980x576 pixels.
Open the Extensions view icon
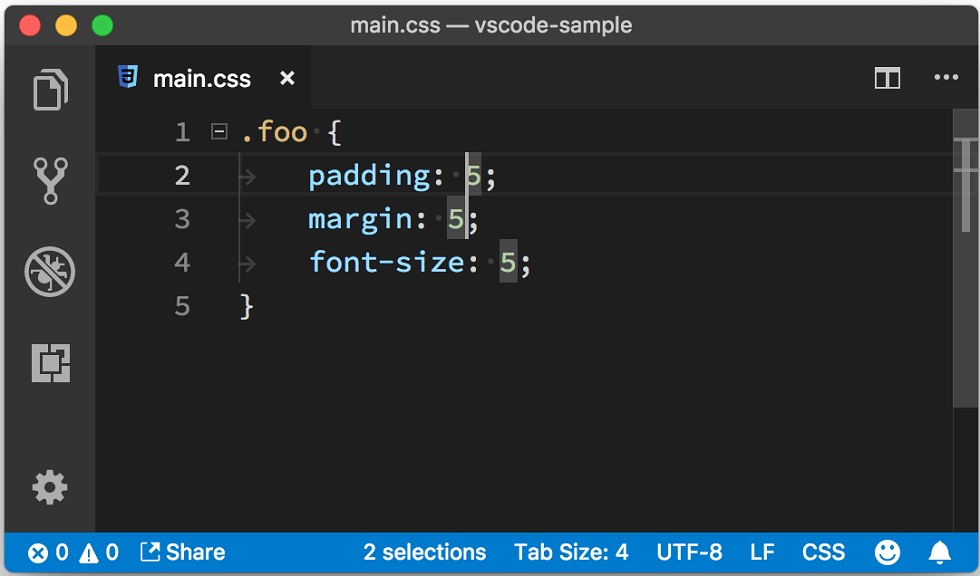point(51,362)
